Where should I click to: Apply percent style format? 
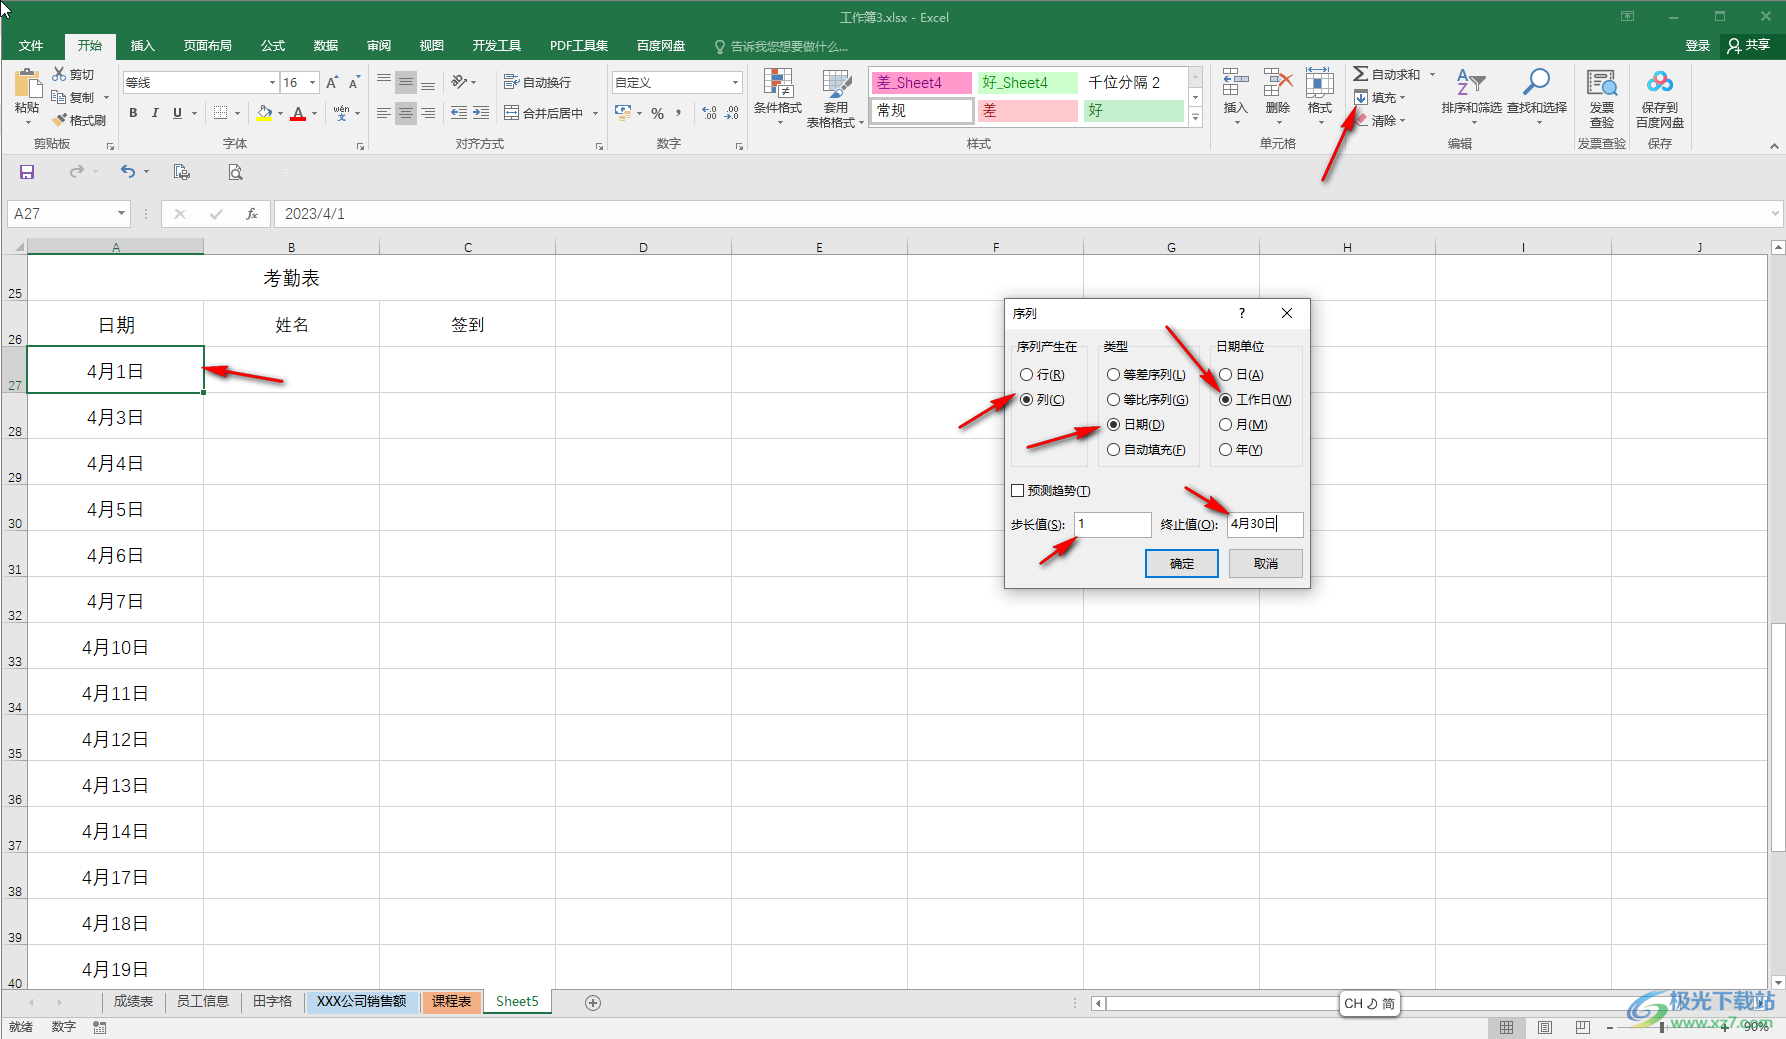tap(658, 113)
